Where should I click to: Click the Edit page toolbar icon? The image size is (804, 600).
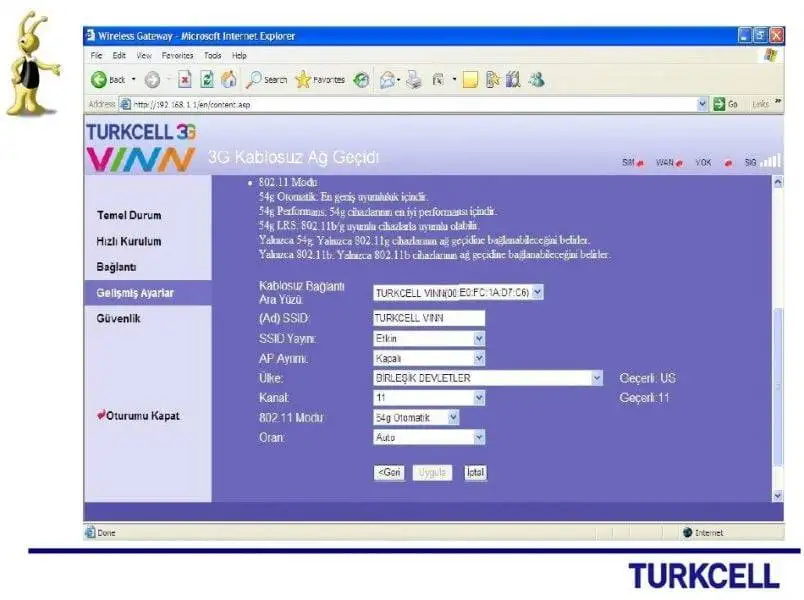[438, 79]
